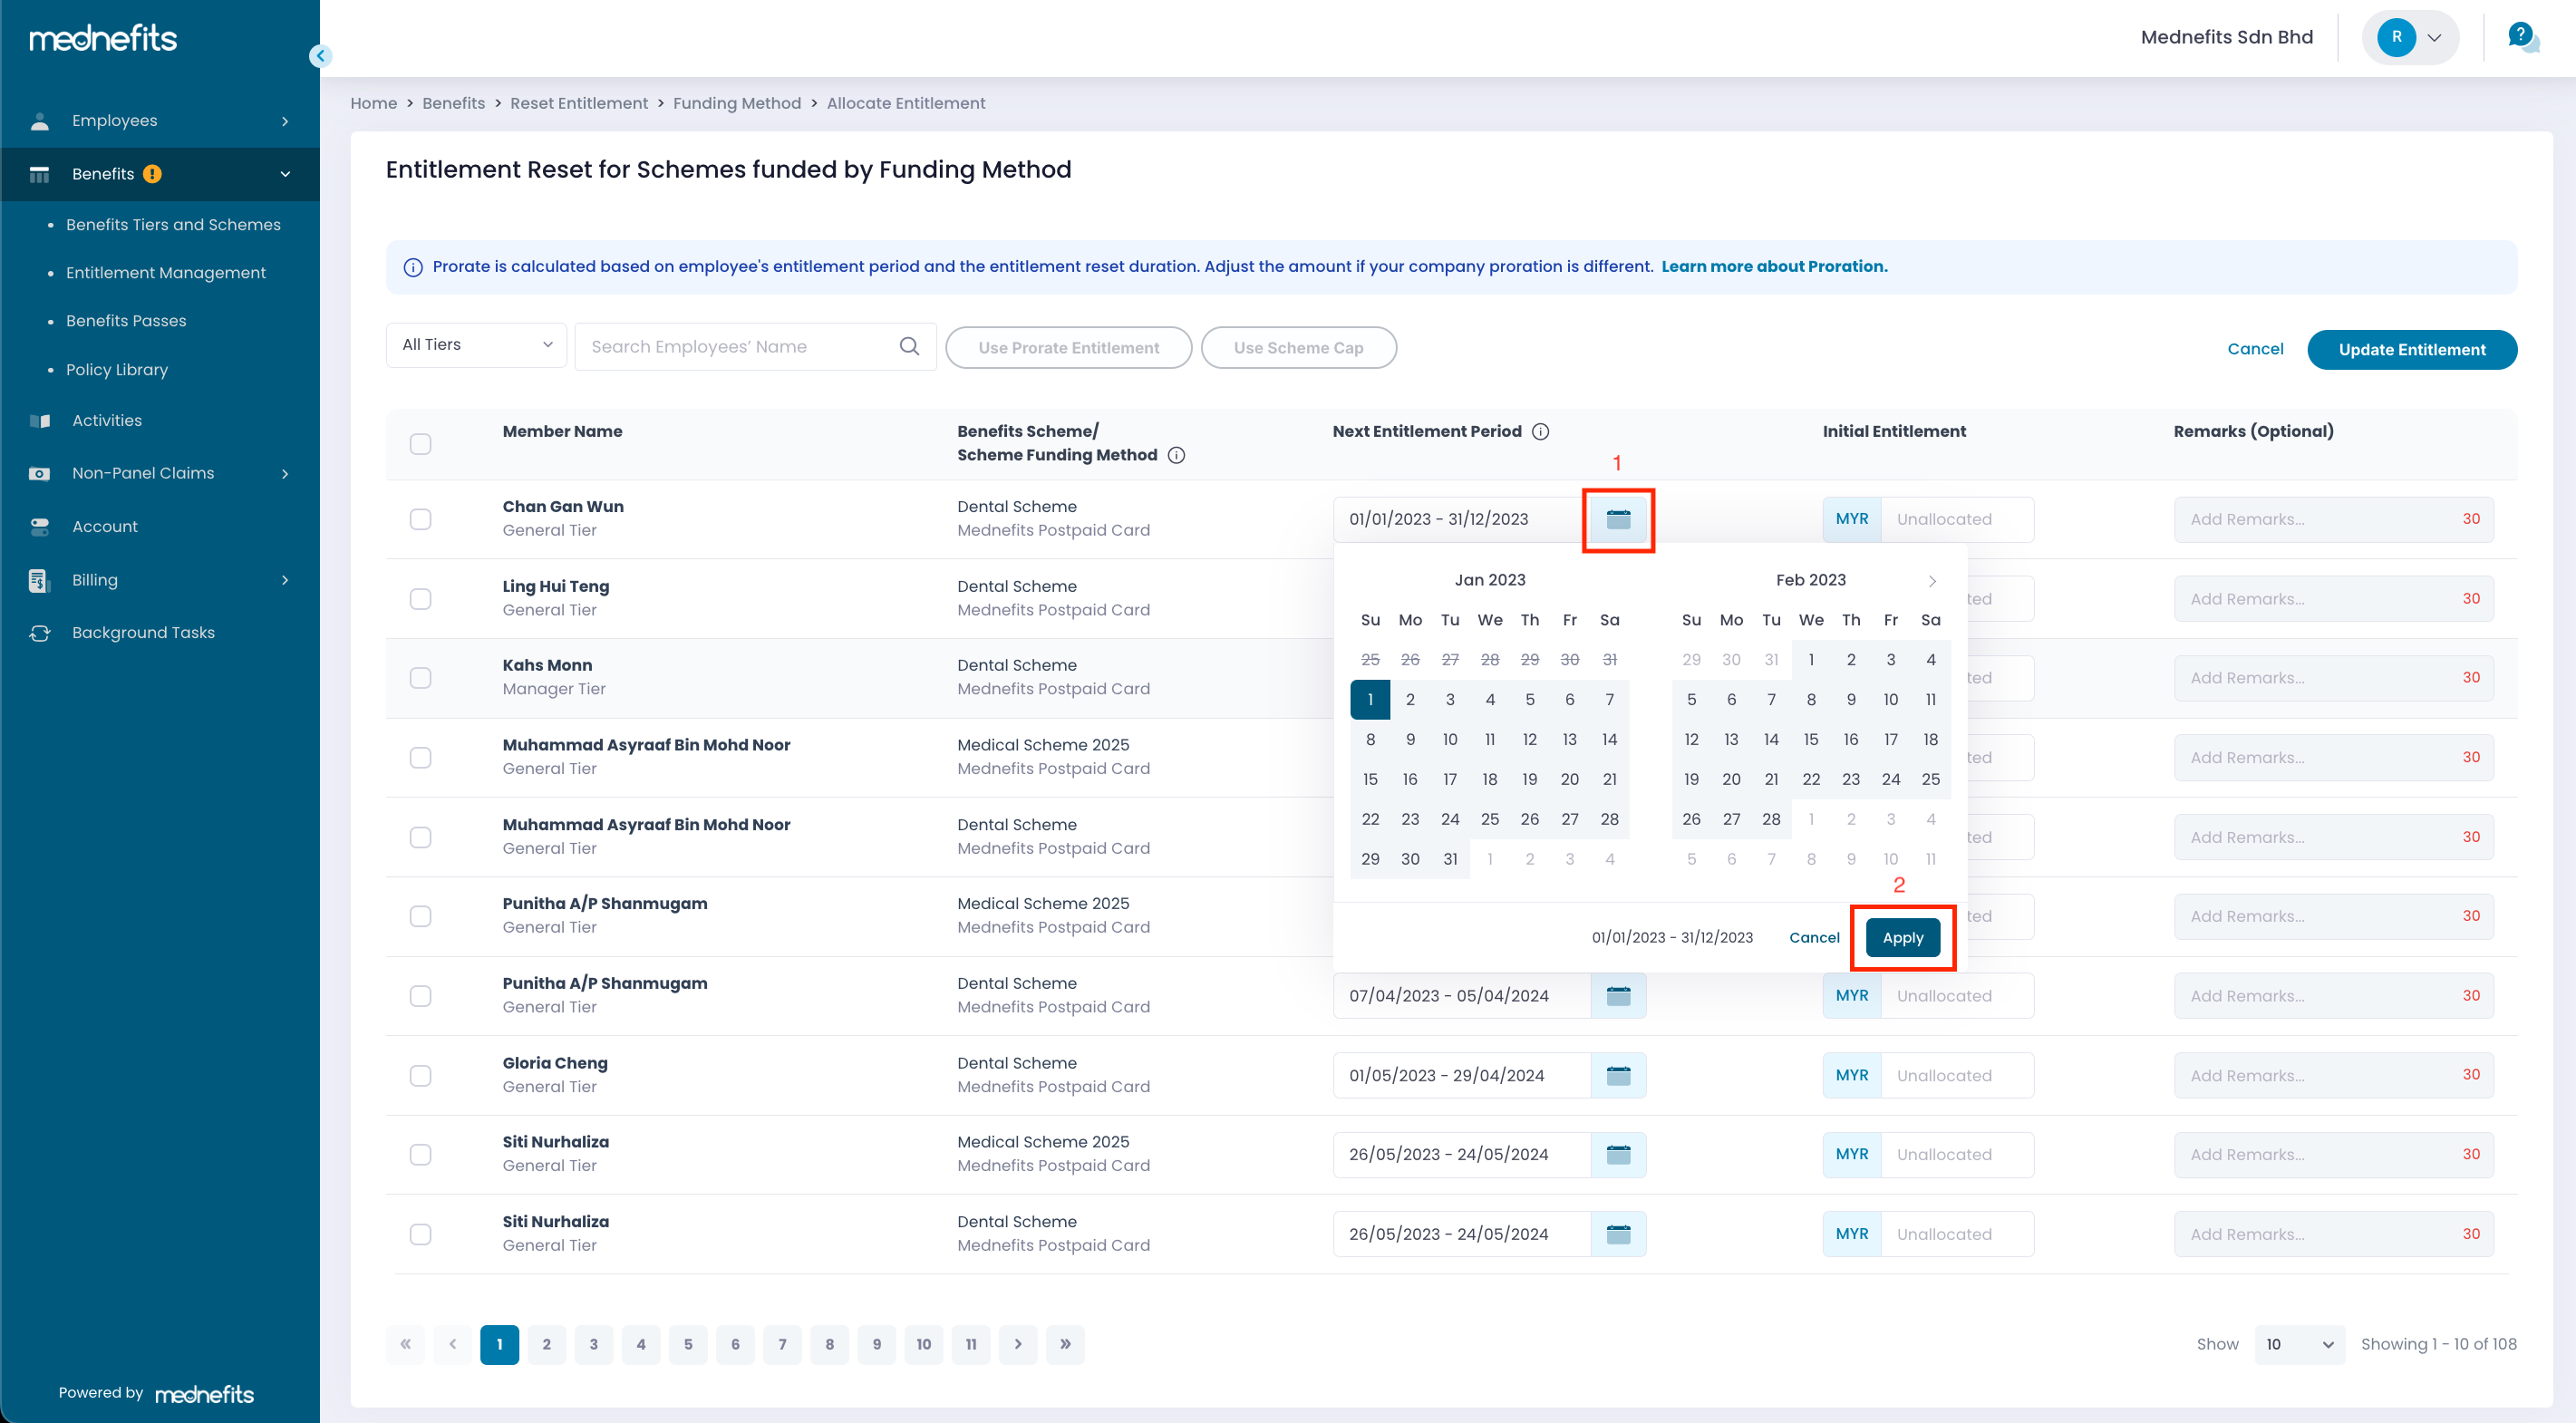
Task: Click next month arrow in calendar
Action: pos(1932,580)
